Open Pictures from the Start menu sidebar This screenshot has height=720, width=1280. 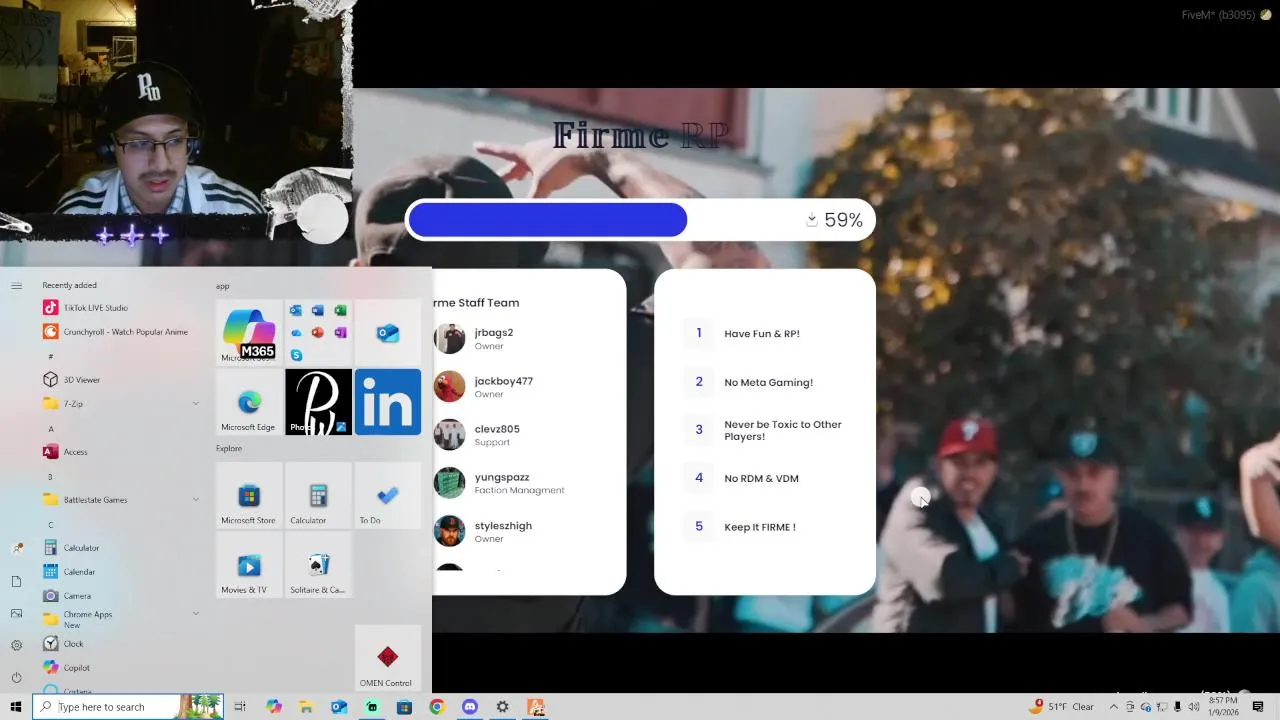[16, 613]
